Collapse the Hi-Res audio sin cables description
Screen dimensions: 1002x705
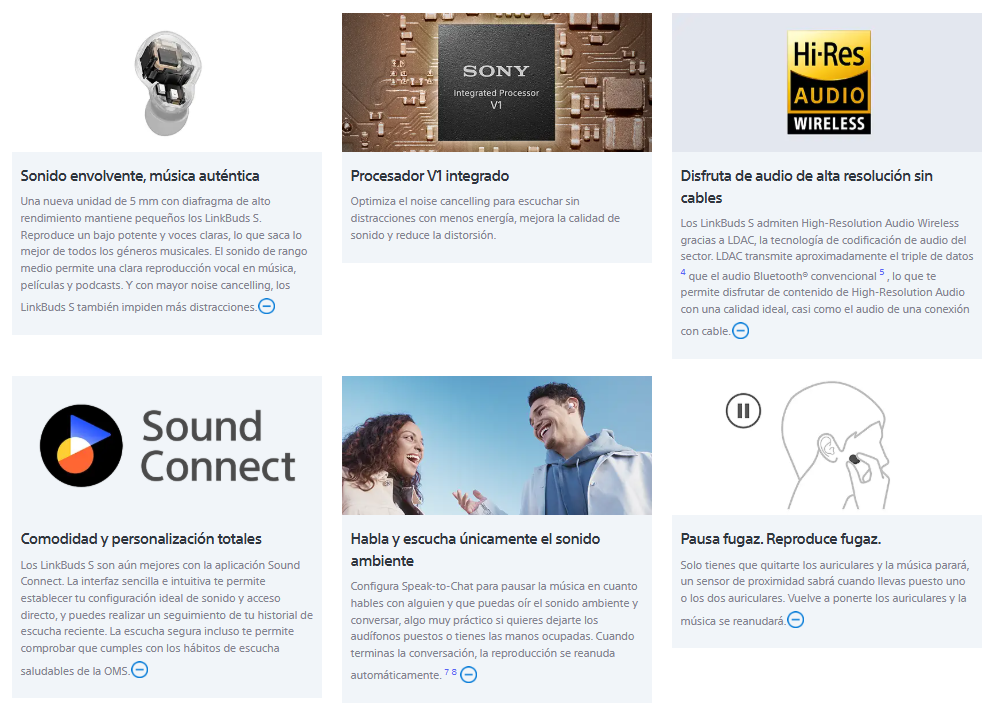coord(740,330)
